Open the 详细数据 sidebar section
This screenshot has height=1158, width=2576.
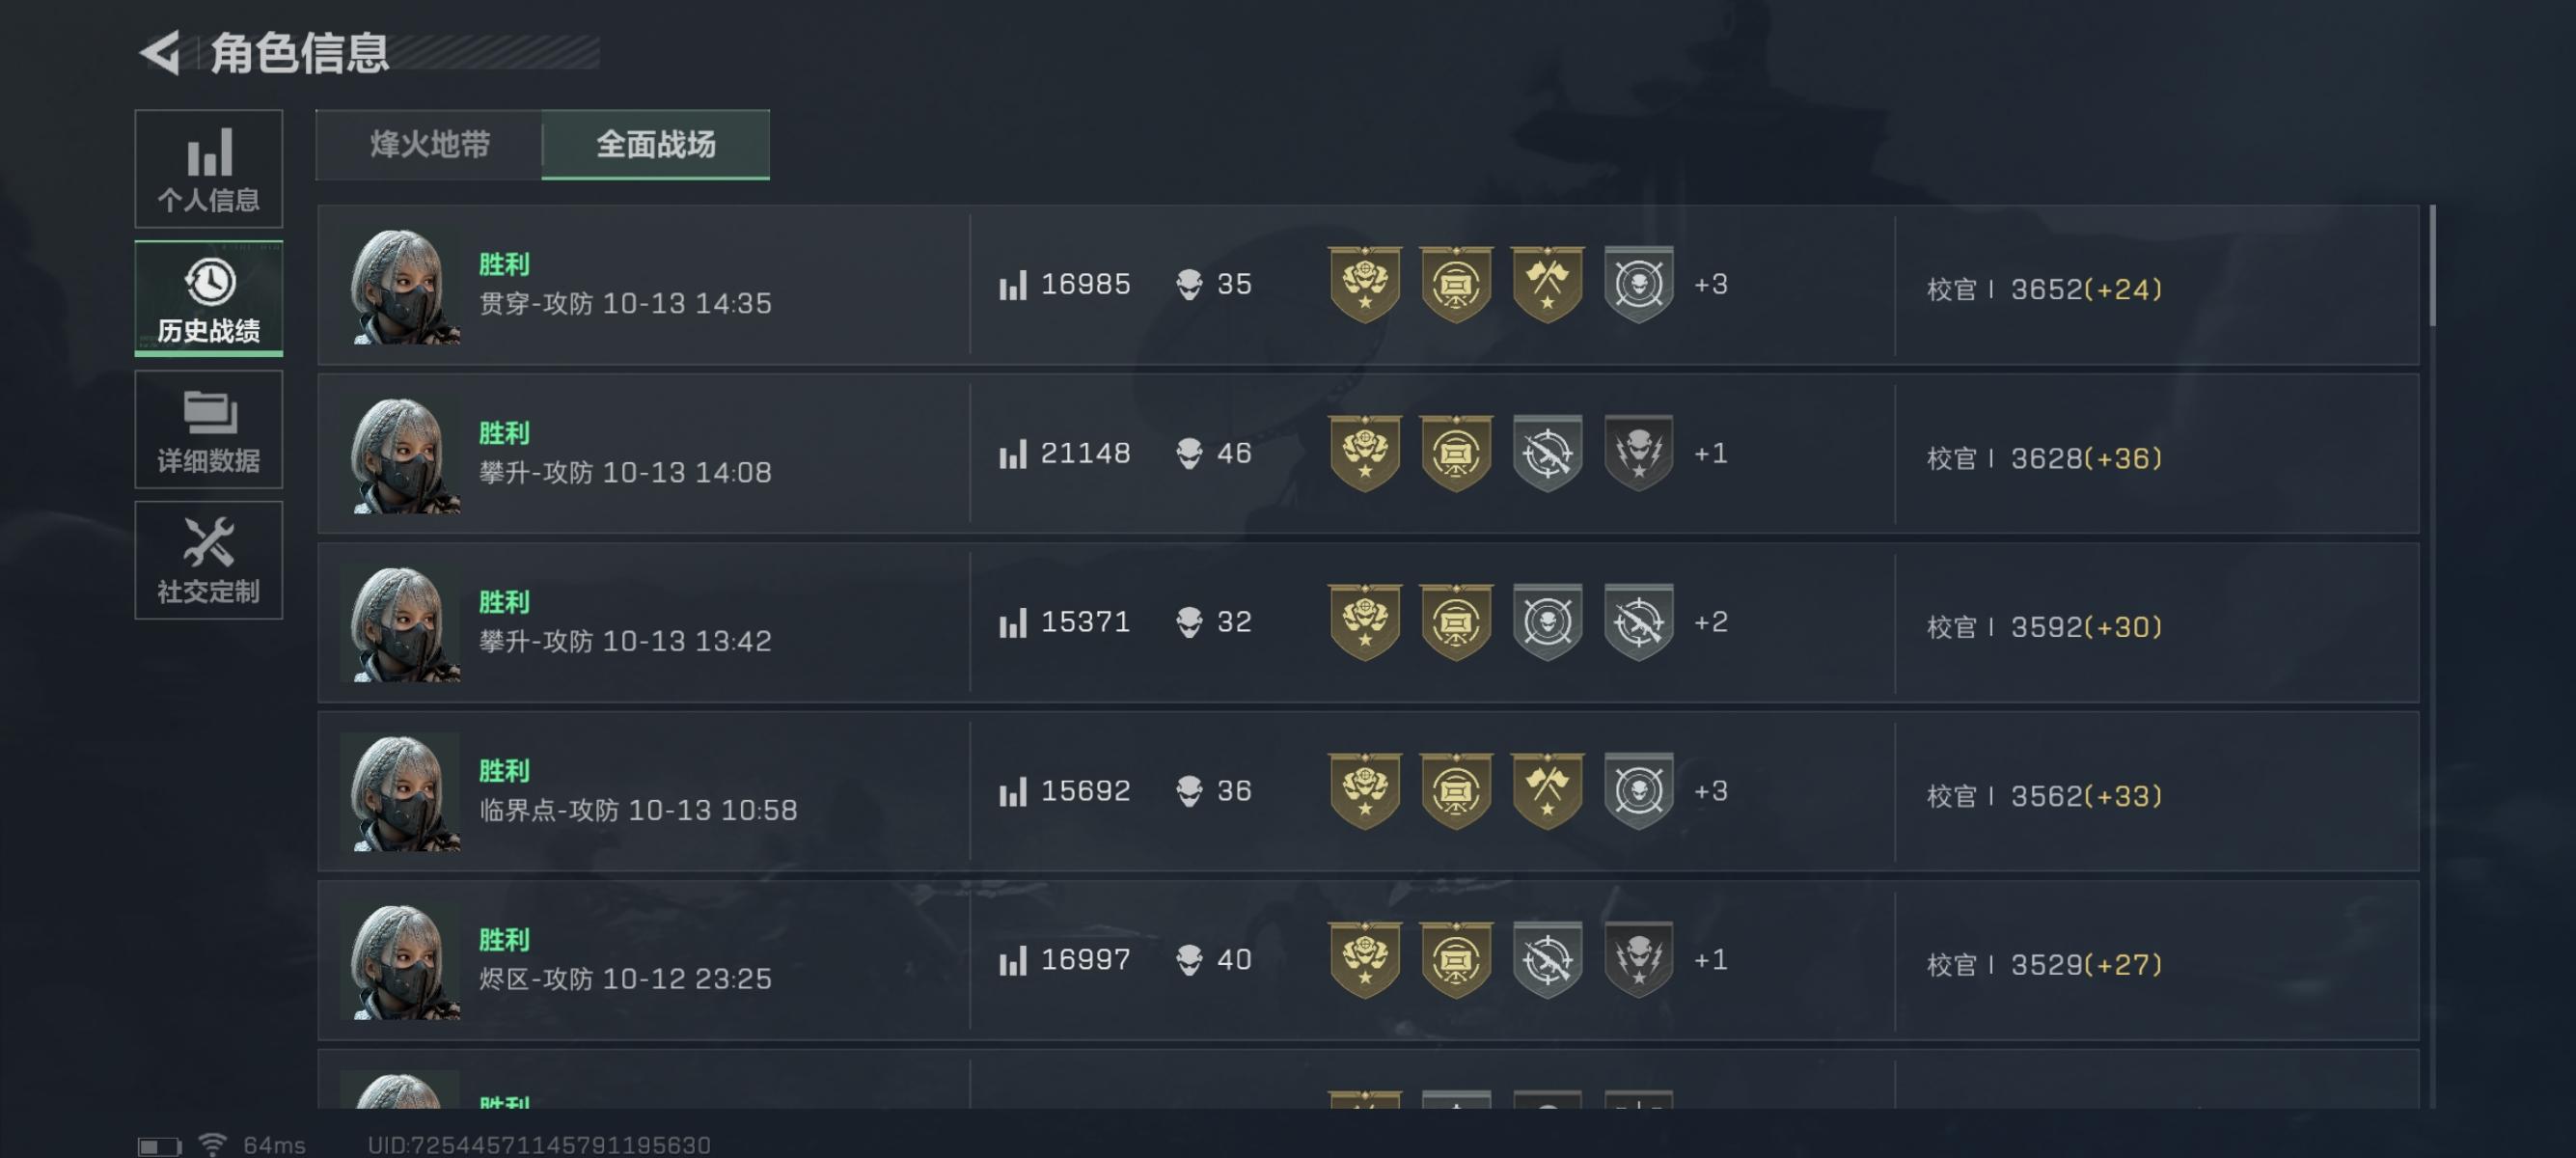click(208, 429)
